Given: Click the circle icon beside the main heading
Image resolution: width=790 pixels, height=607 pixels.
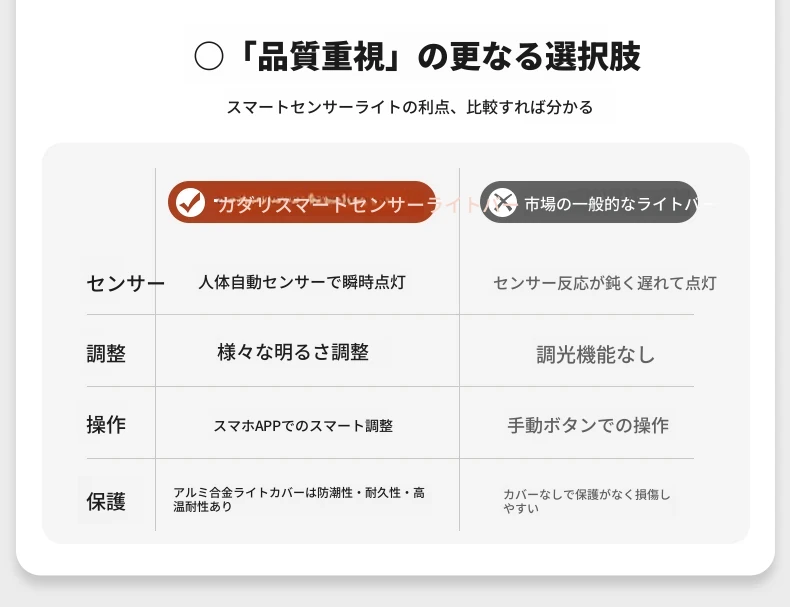Looking at the screenshot, I should pyautogui.click(x=209, y=56).
